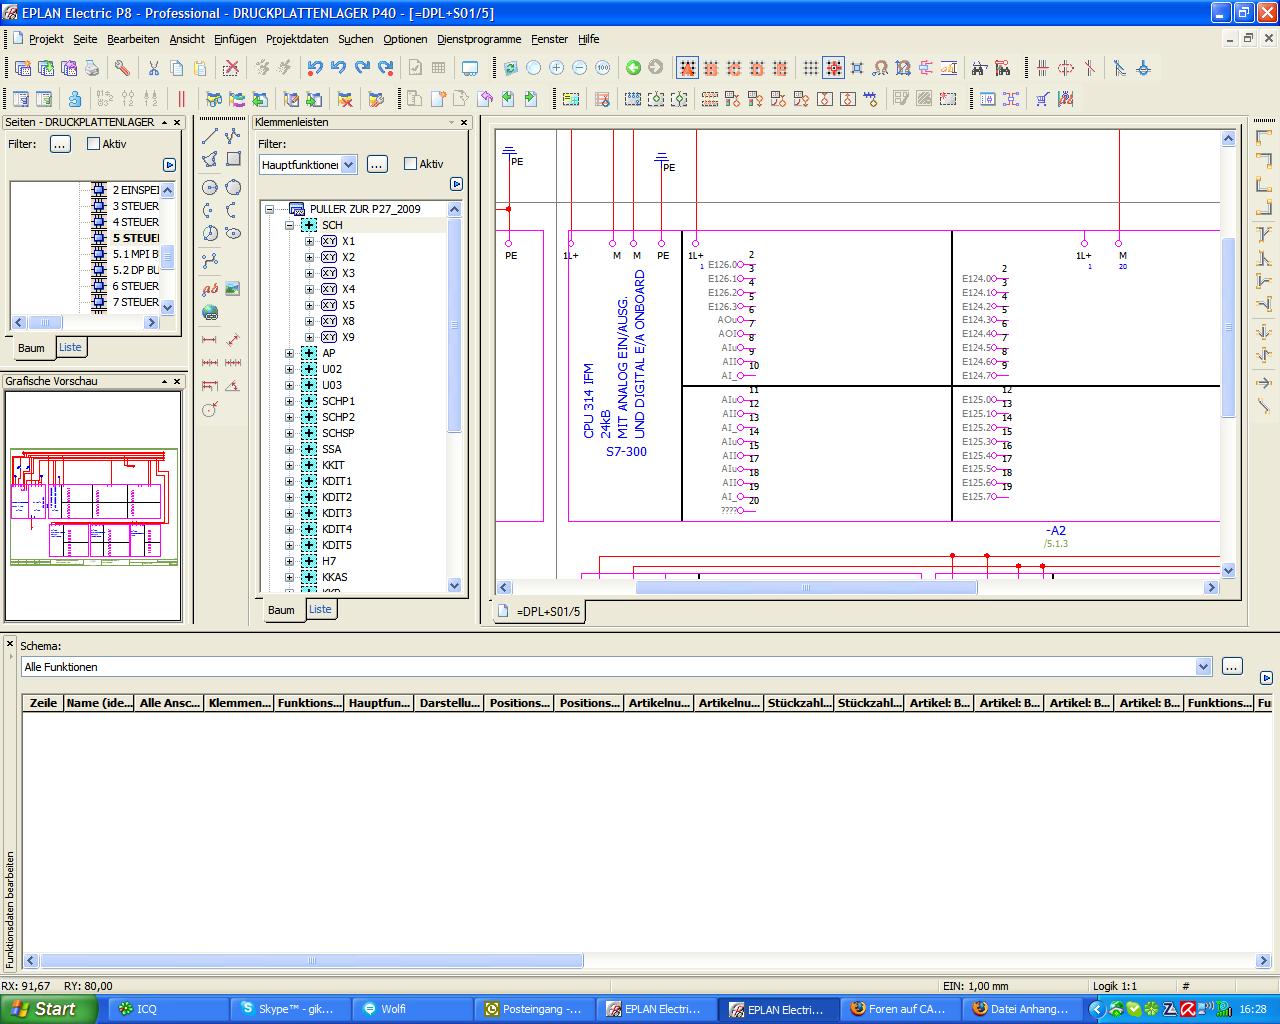1280x1024 pixels.
Task: Click the Copy icon in the toolbar
Action: click(x=177, y=68)
